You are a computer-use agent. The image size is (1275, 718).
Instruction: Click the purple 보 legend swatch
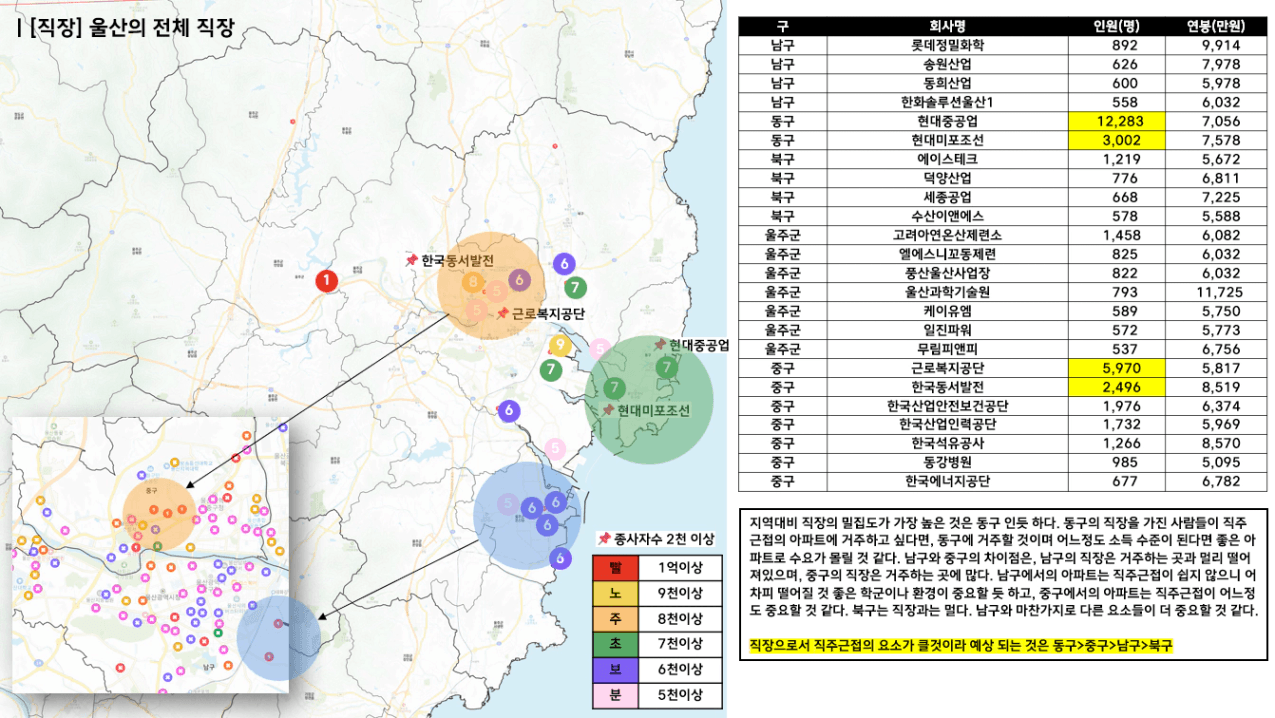point(615,670)
